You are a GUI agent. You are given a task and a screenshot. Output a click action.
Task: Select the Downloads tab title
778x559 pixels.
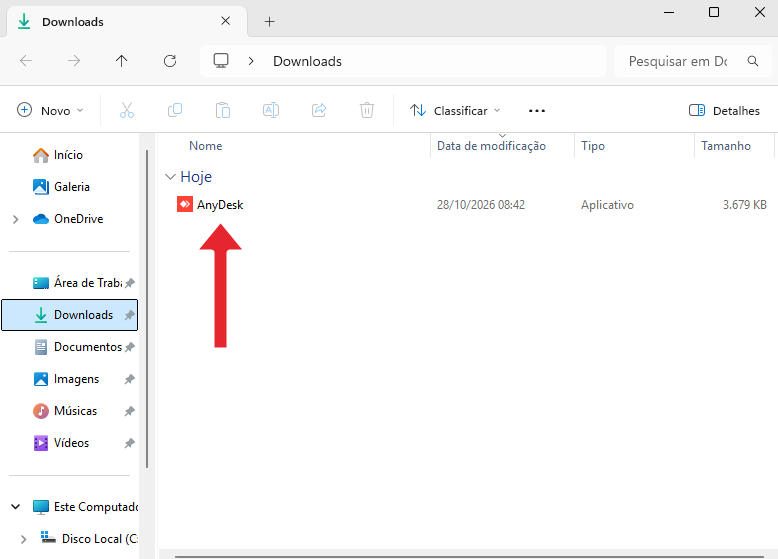tap(73, 22)
